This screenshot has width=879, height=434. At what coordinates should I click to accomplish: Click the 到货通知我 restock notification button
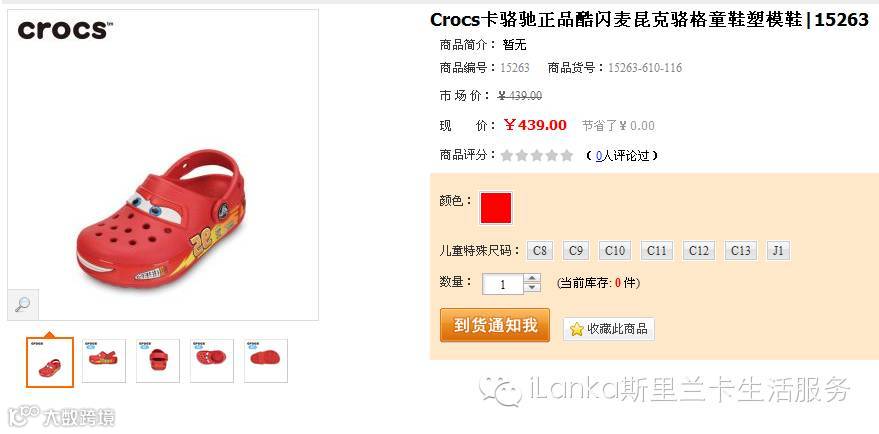(495, 325)
